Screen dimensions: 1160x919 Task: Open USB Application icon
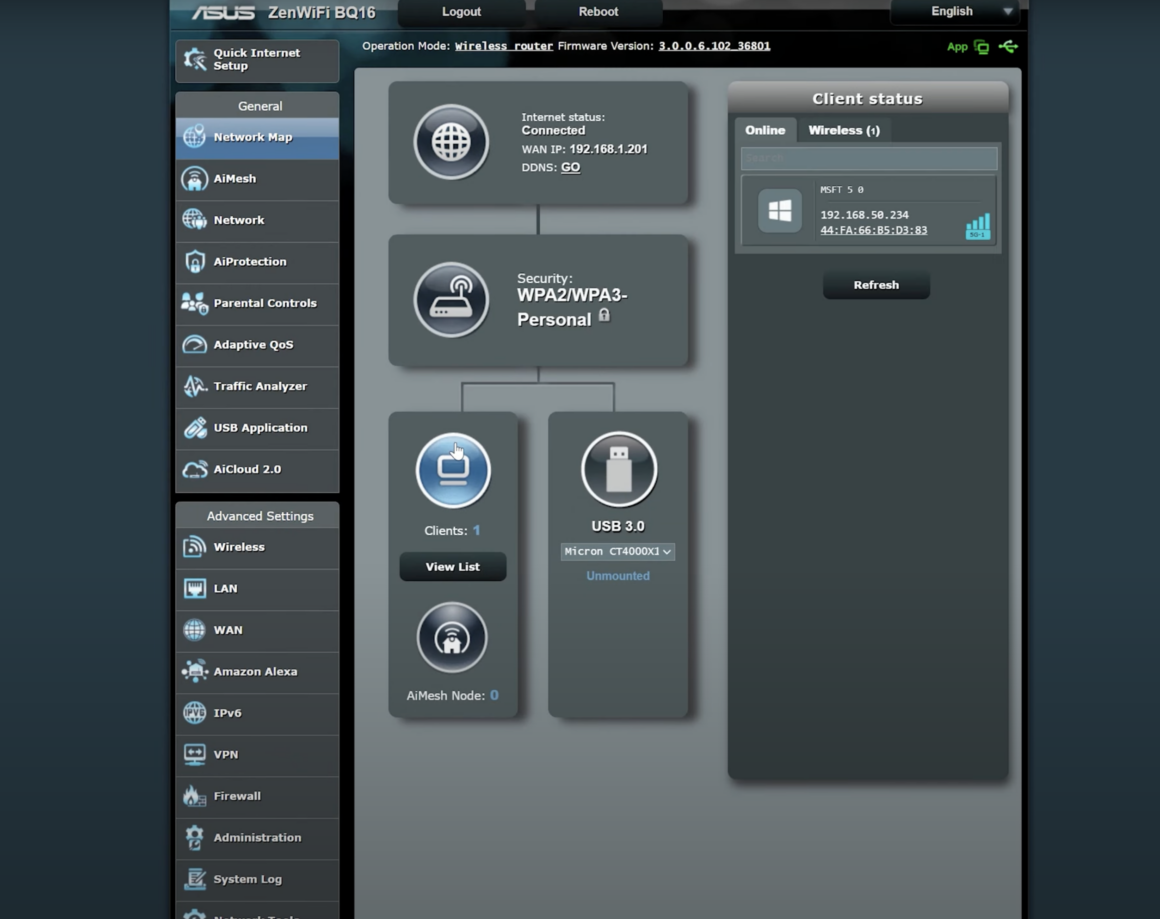click(195, 427)
